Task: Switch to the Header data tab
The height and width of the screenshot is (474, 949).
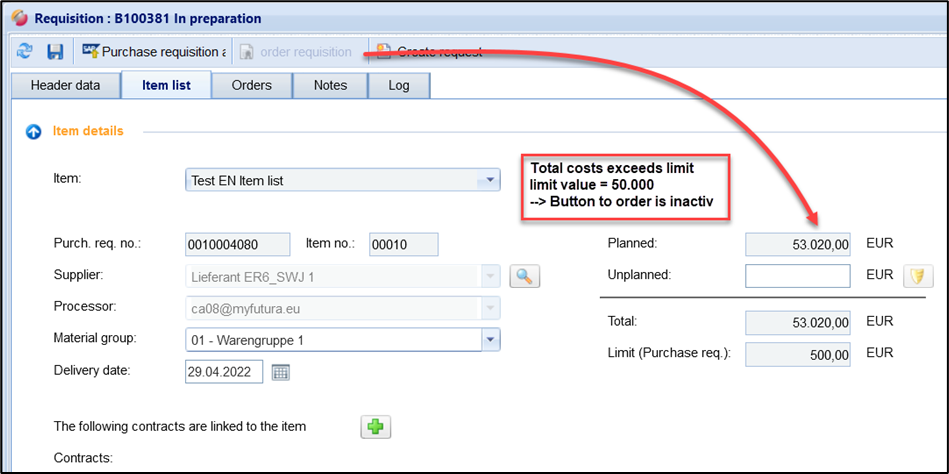Action: tap(65, 86)
